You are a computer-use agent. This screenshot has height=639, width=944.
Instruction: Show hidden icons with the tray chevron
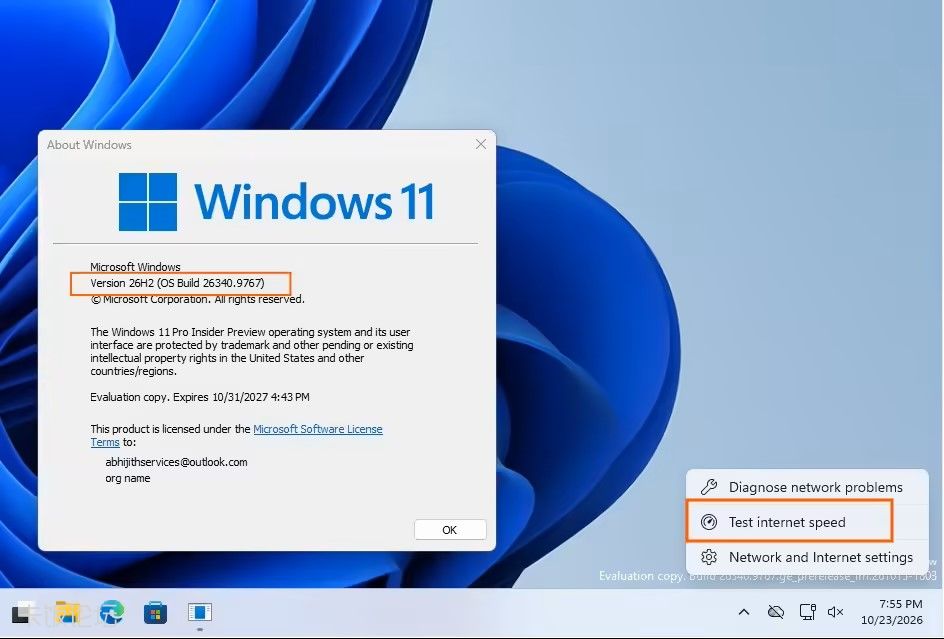point(744,612)
